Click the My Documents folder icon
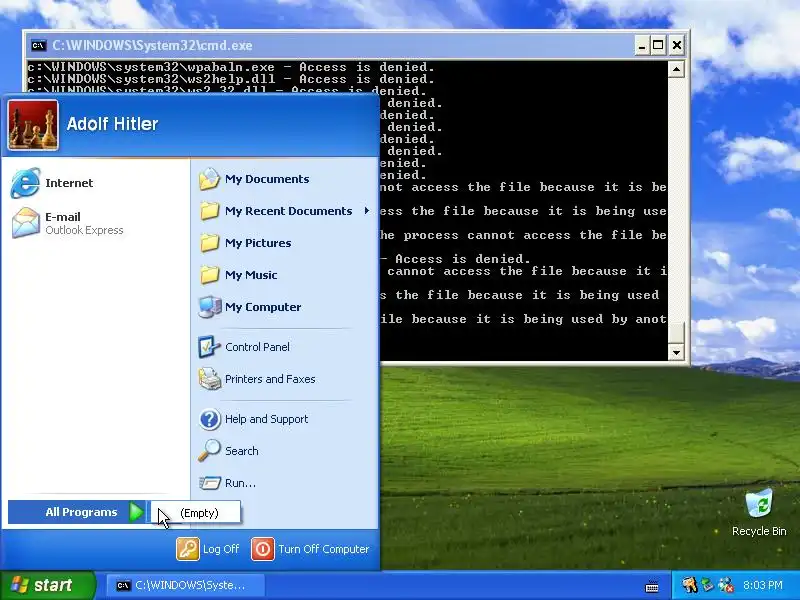 [210, 179]
